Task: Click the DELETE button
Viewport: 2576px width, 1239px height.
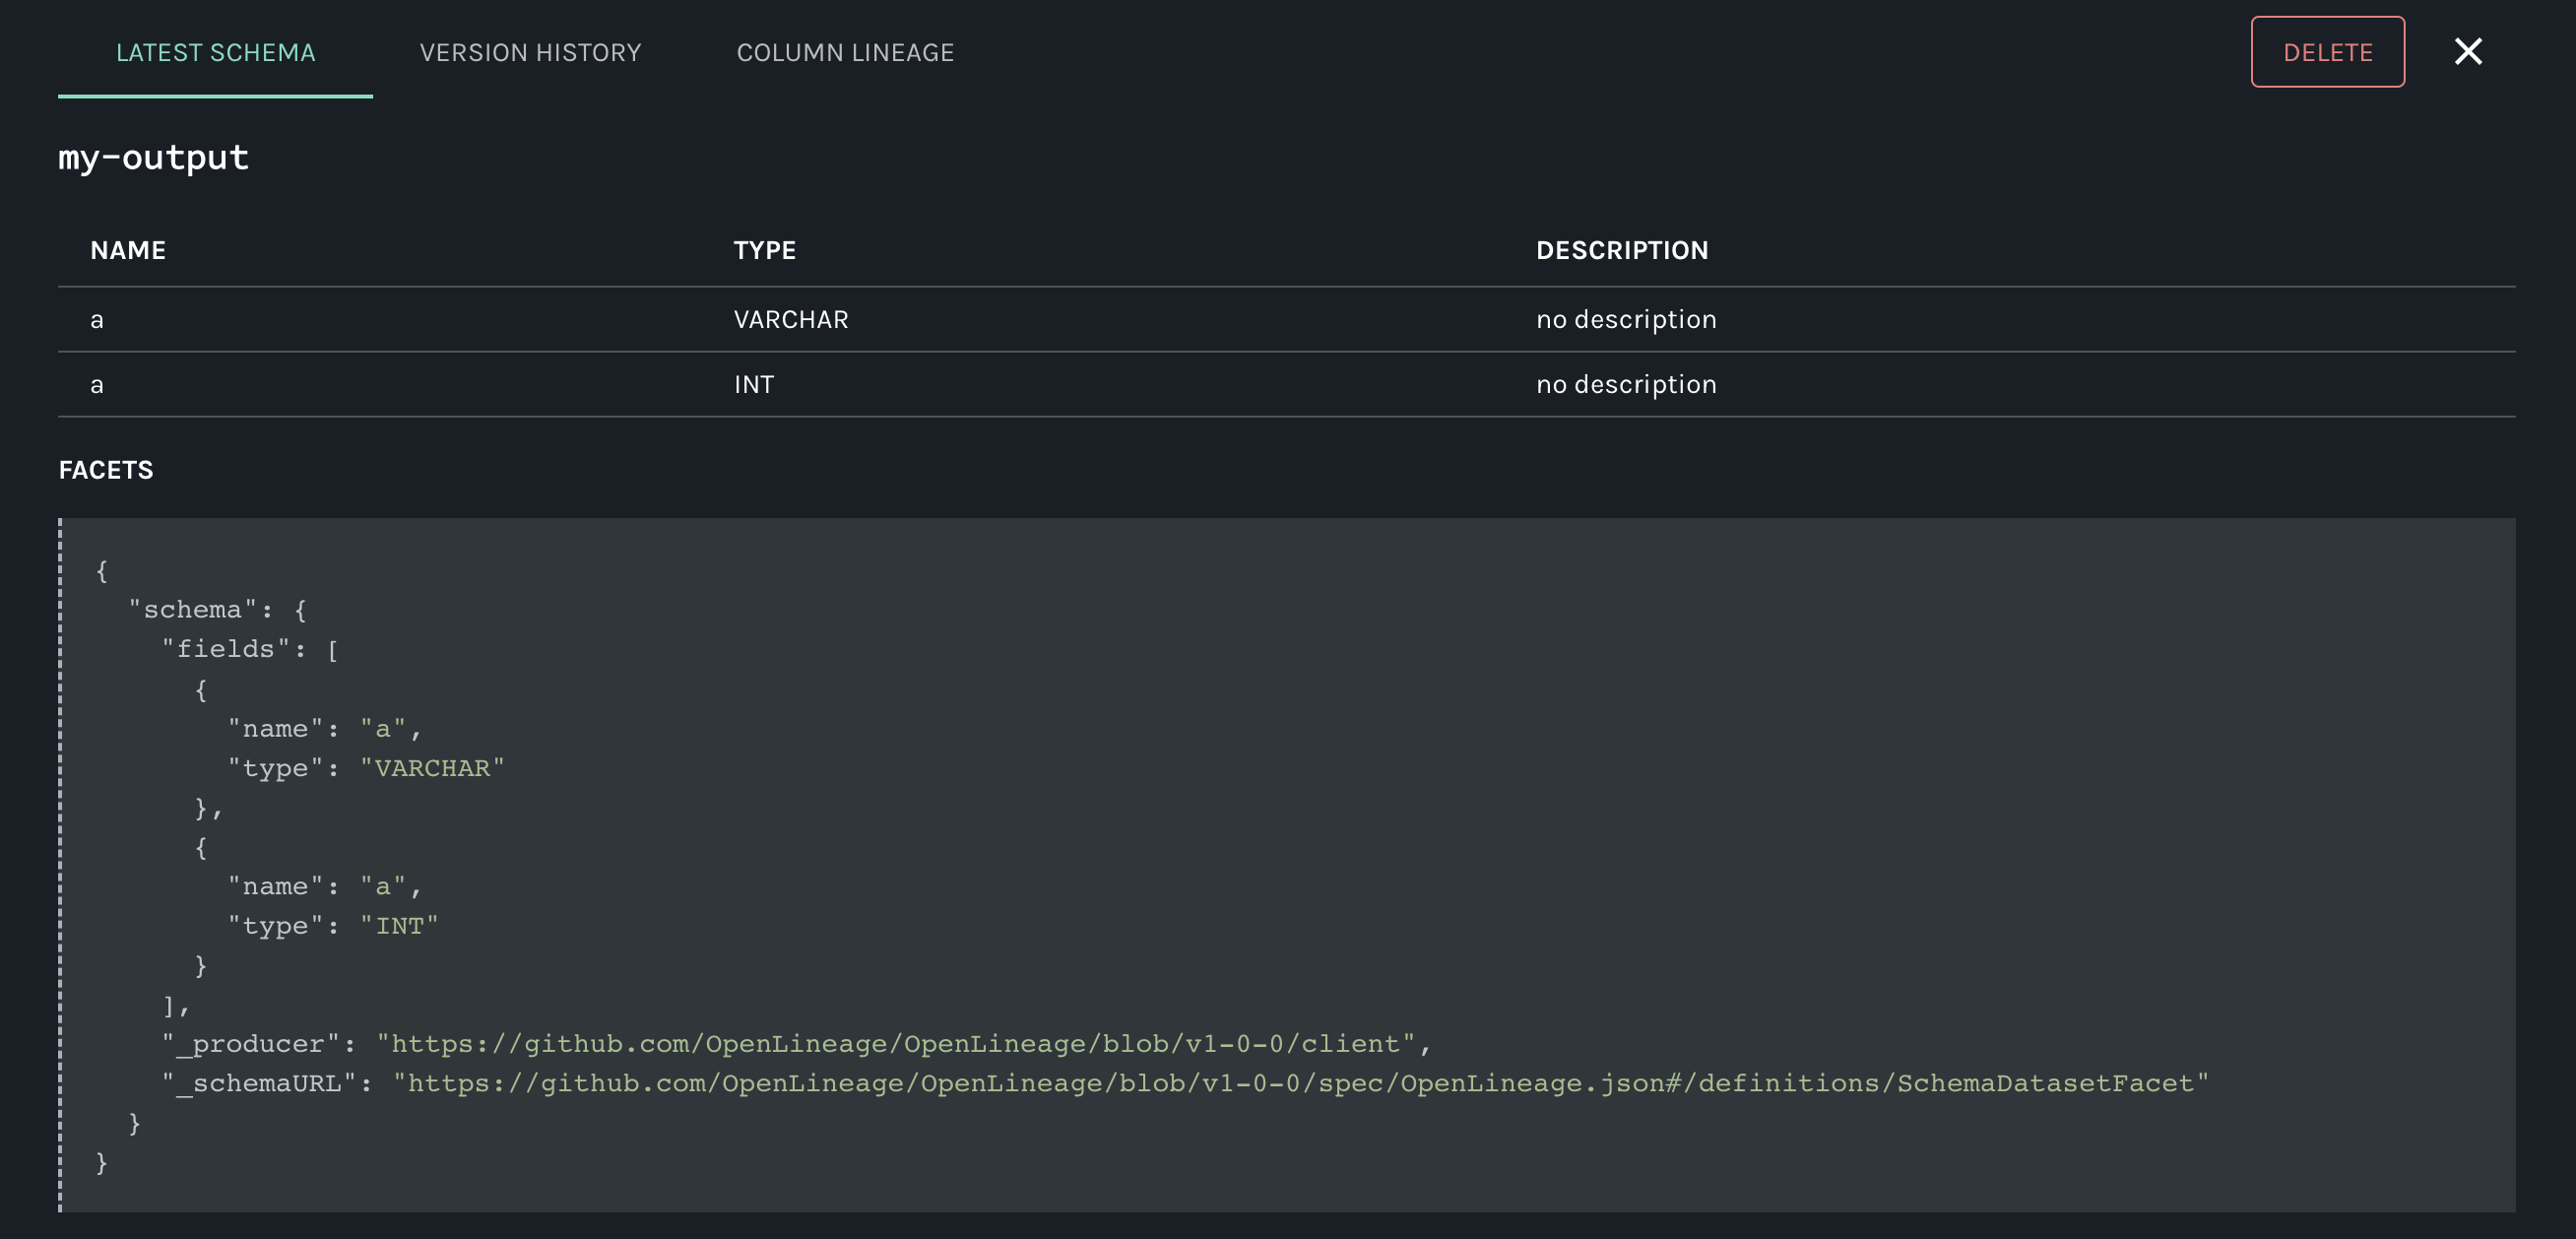Action: (2327, 52)
